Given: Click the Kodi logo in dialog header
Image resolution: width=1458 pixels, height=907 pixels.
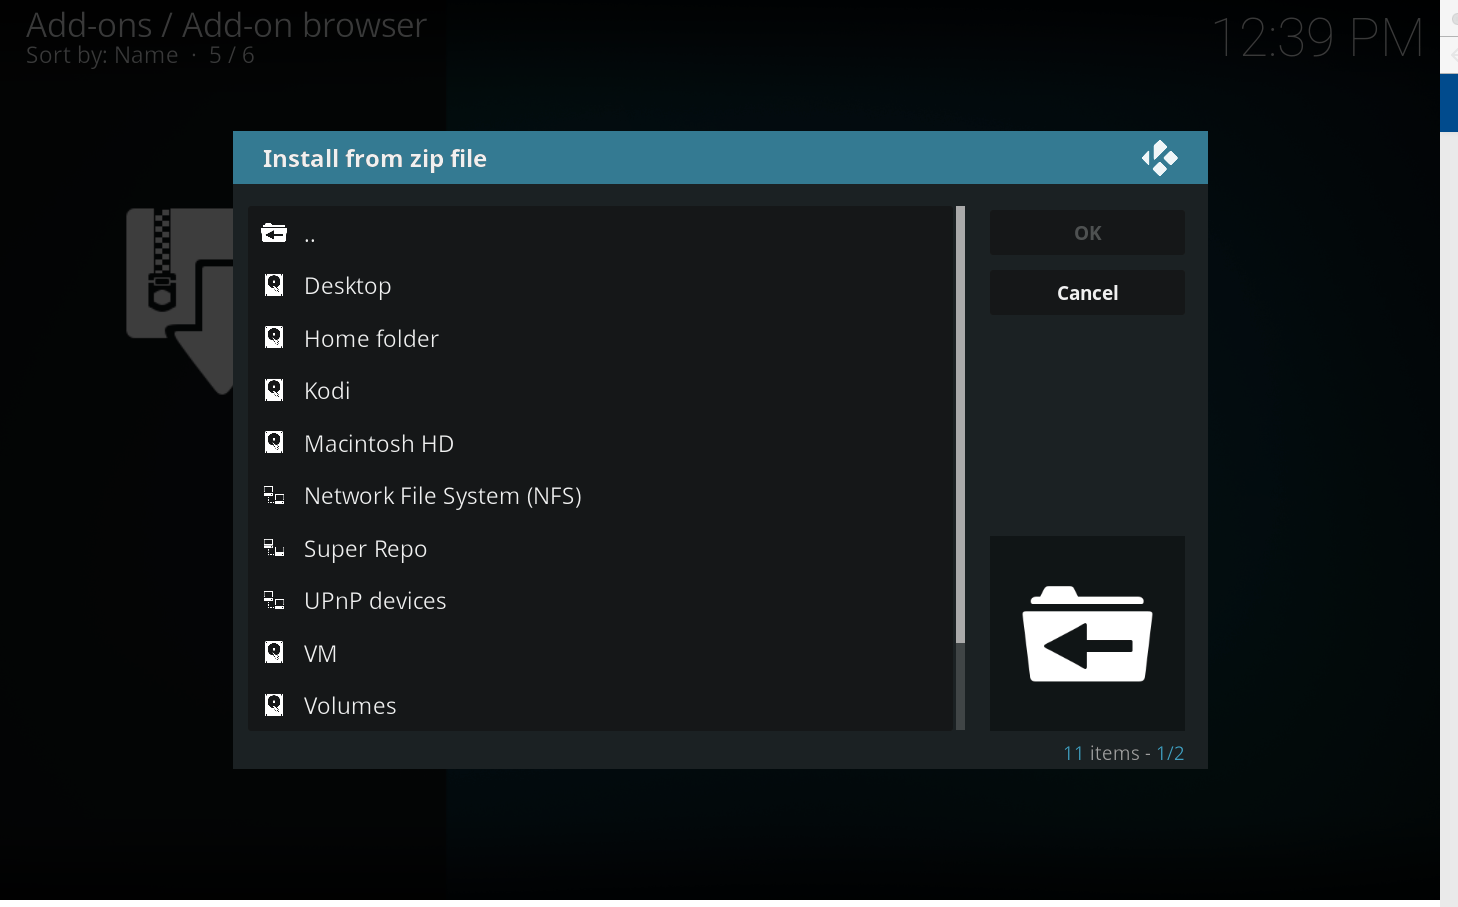Looking at the screenshot, I should tap(1159, 158).
